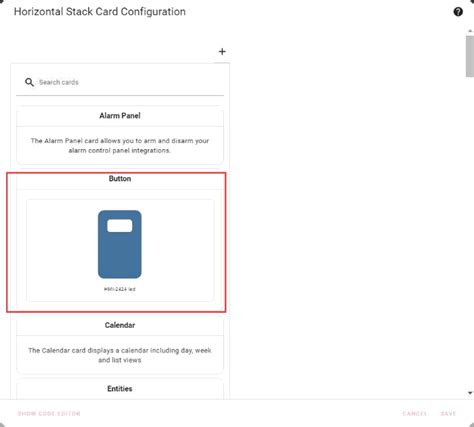Viewport: 474px width, 427px height.
Task: Focus the Search cards field
Action: coord(120,82)
